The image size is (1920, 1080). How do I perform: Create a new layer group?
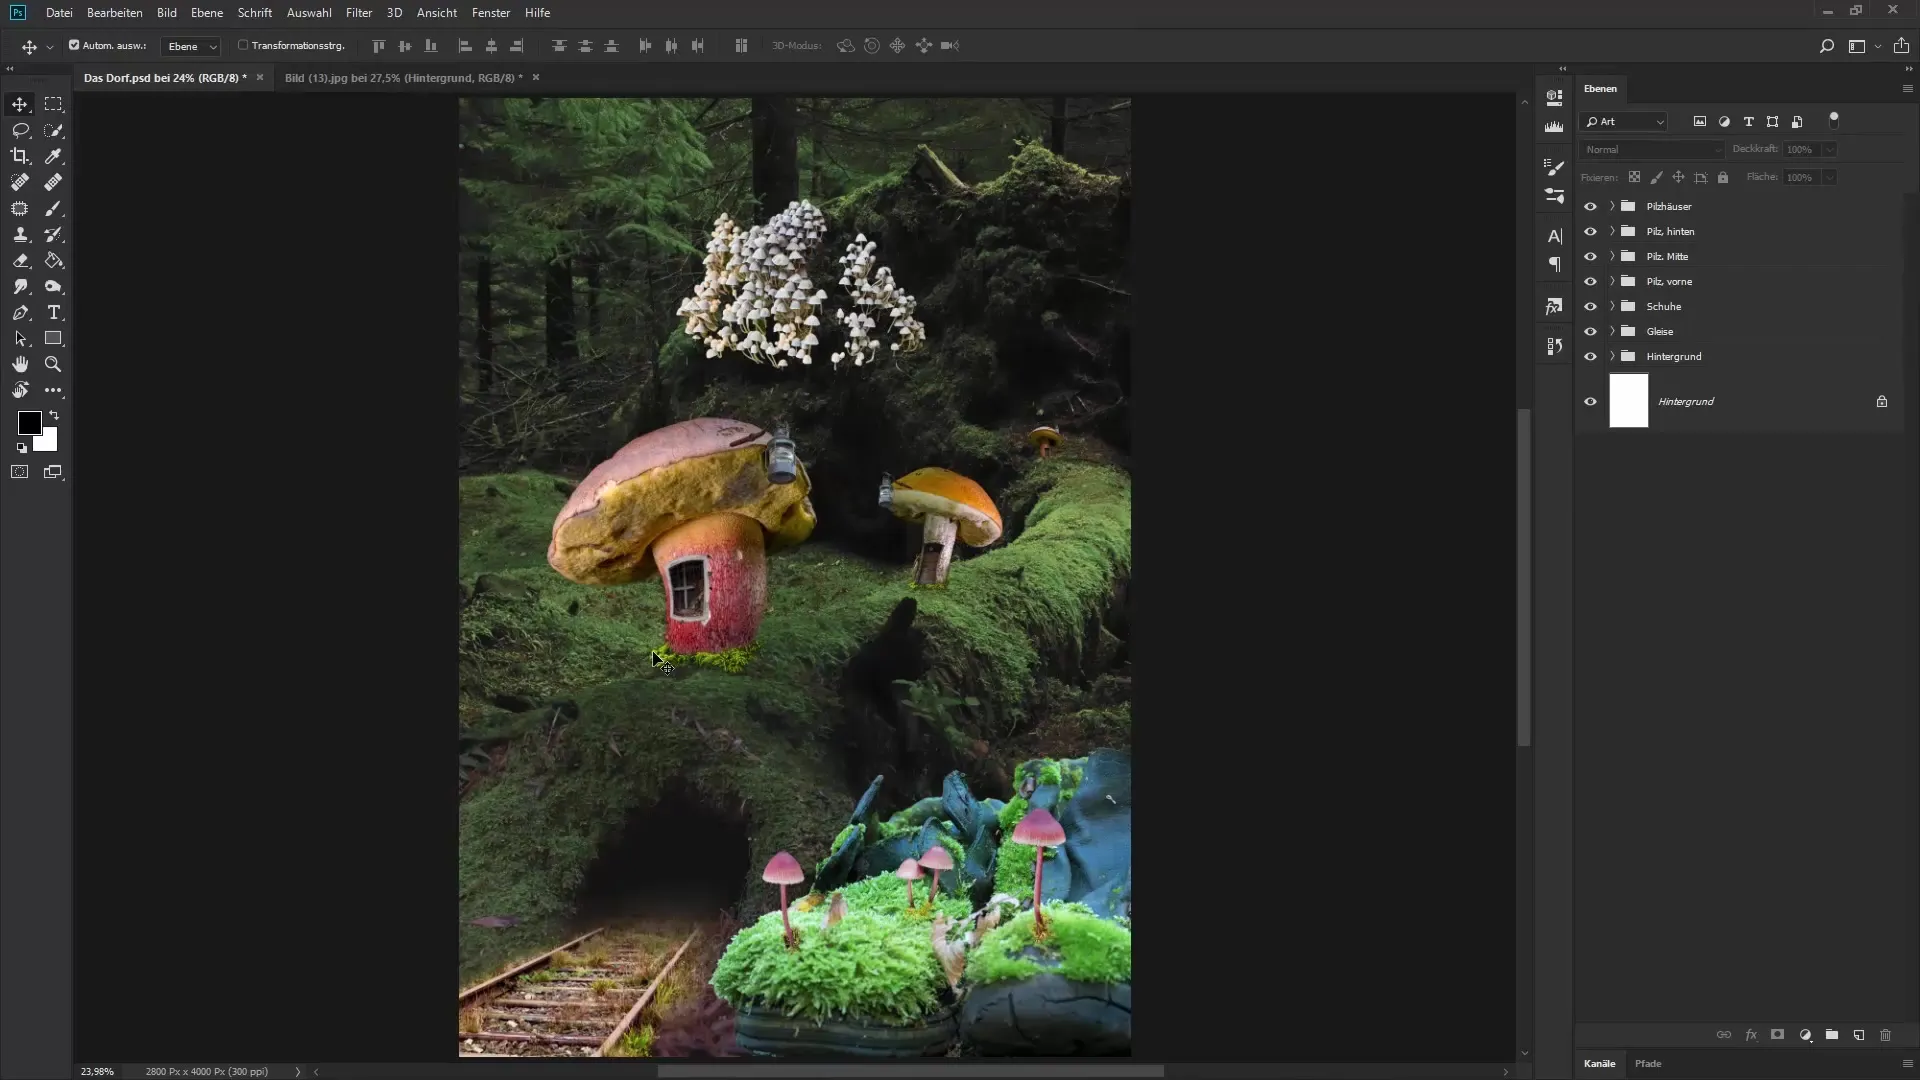tap(1832, 1035)
